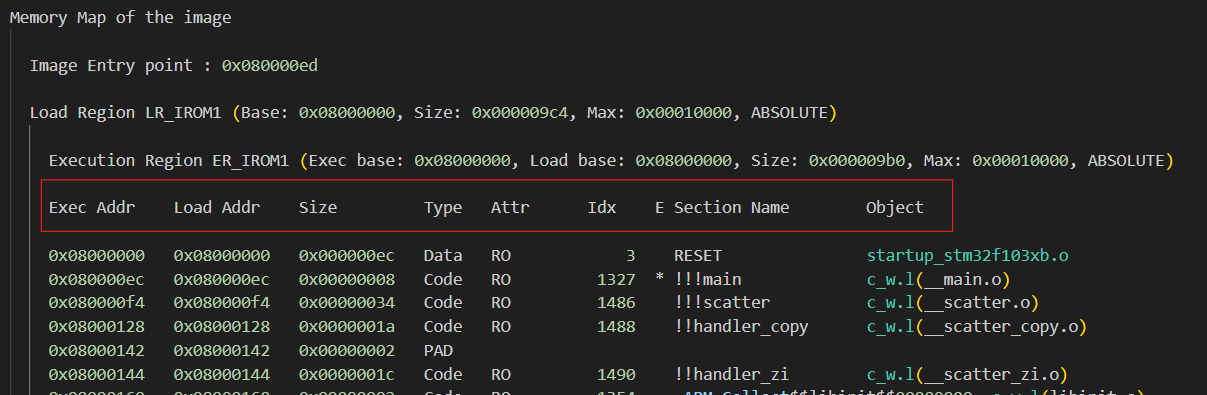1207x395 pixels.
Task: Click the 'Object' column header
Action: (x=895, y=208)
